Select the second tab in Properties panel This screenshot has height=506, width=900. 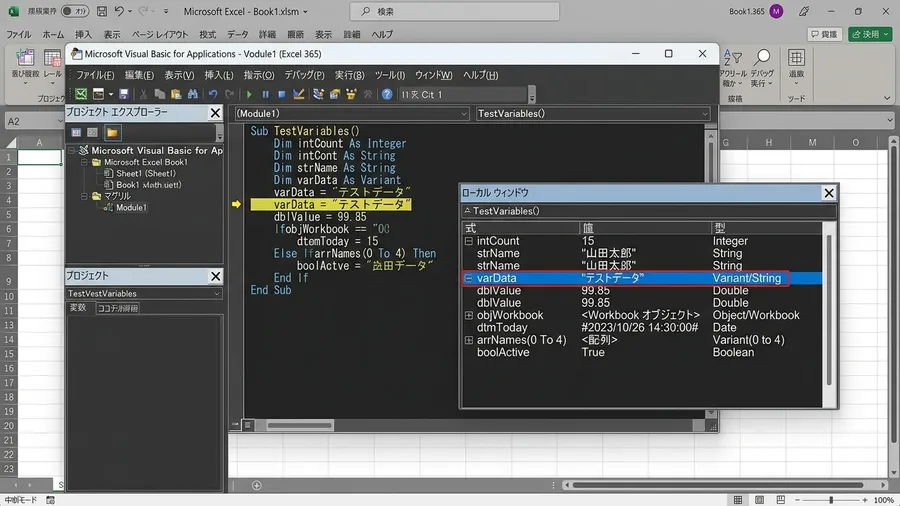click(118, 308)
